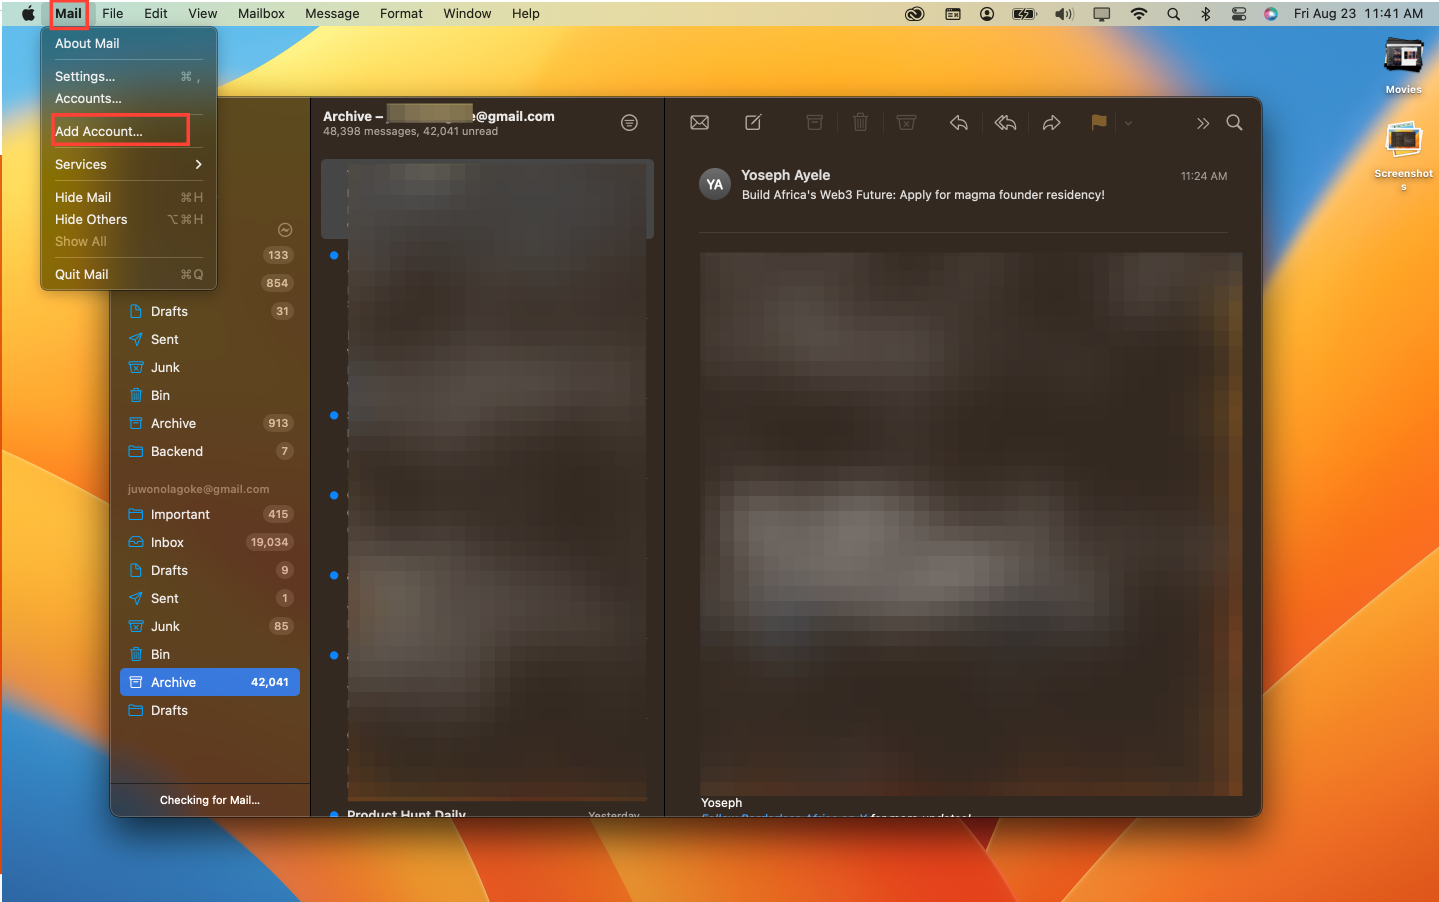
Task: Flag the selected message
Action: 1098,123
